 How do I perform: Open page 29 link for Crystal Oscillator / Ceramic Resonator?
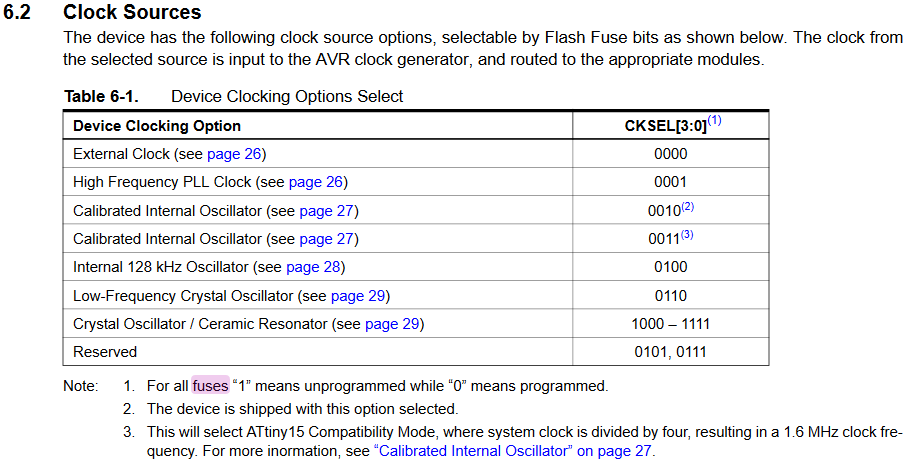pos(392,324)
